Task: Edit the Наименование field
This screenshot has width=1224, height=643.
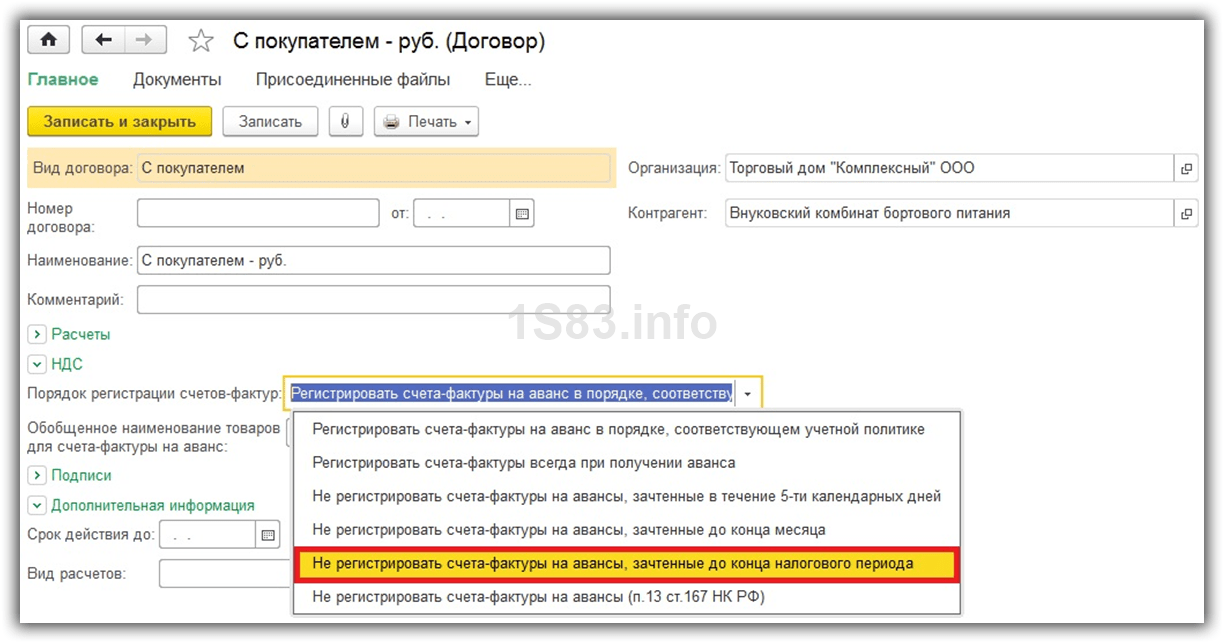Action: (x=373, y=260)
